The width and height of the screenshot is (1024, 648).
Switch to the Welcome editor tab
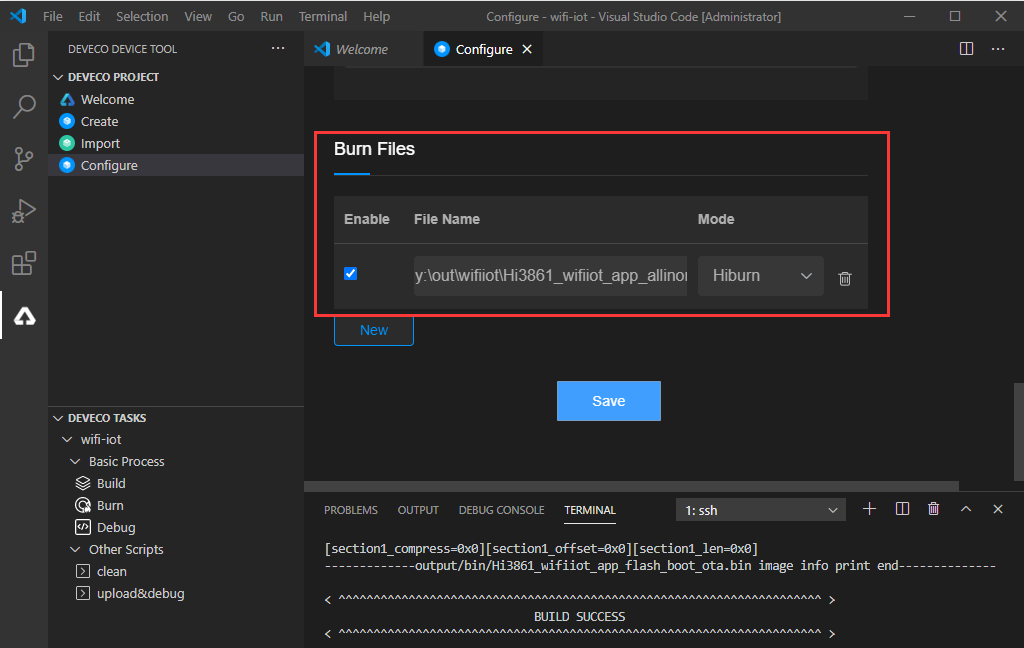point(362,49)
